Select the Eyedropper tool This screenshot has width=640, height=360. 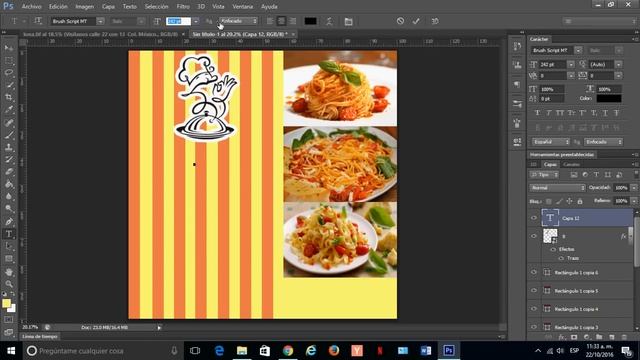[9, 110]
